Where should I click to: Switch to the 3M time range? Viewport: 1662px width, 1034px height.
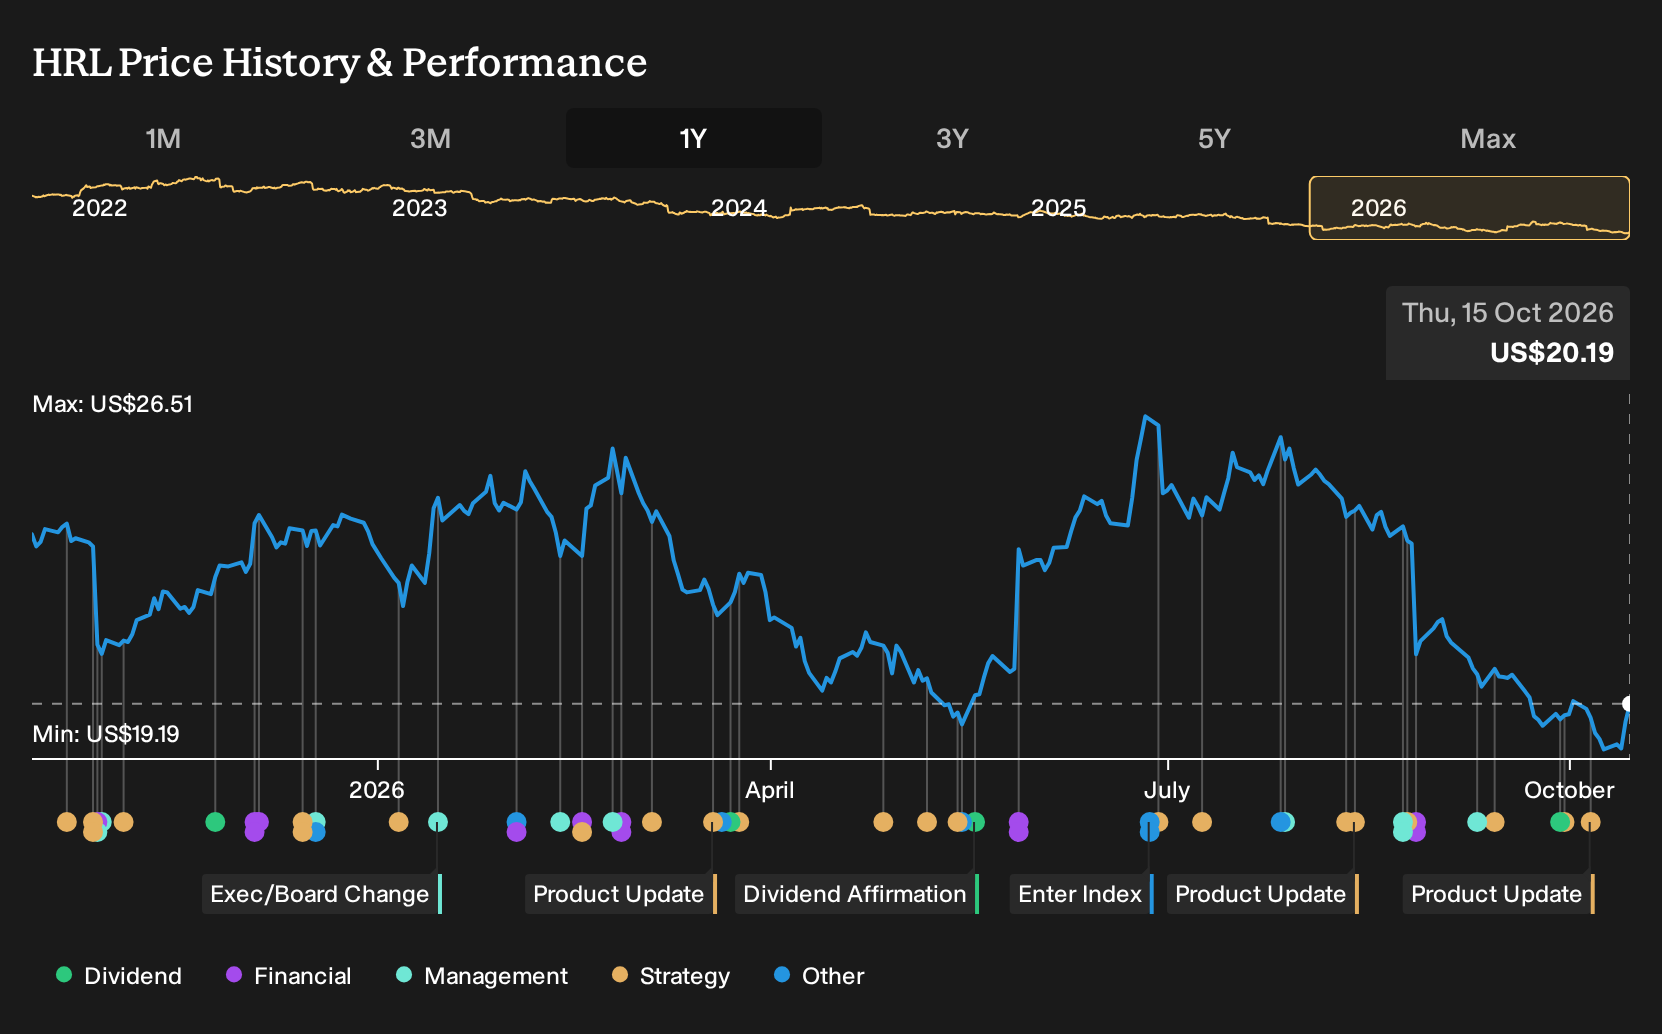[x=430, y=138]
